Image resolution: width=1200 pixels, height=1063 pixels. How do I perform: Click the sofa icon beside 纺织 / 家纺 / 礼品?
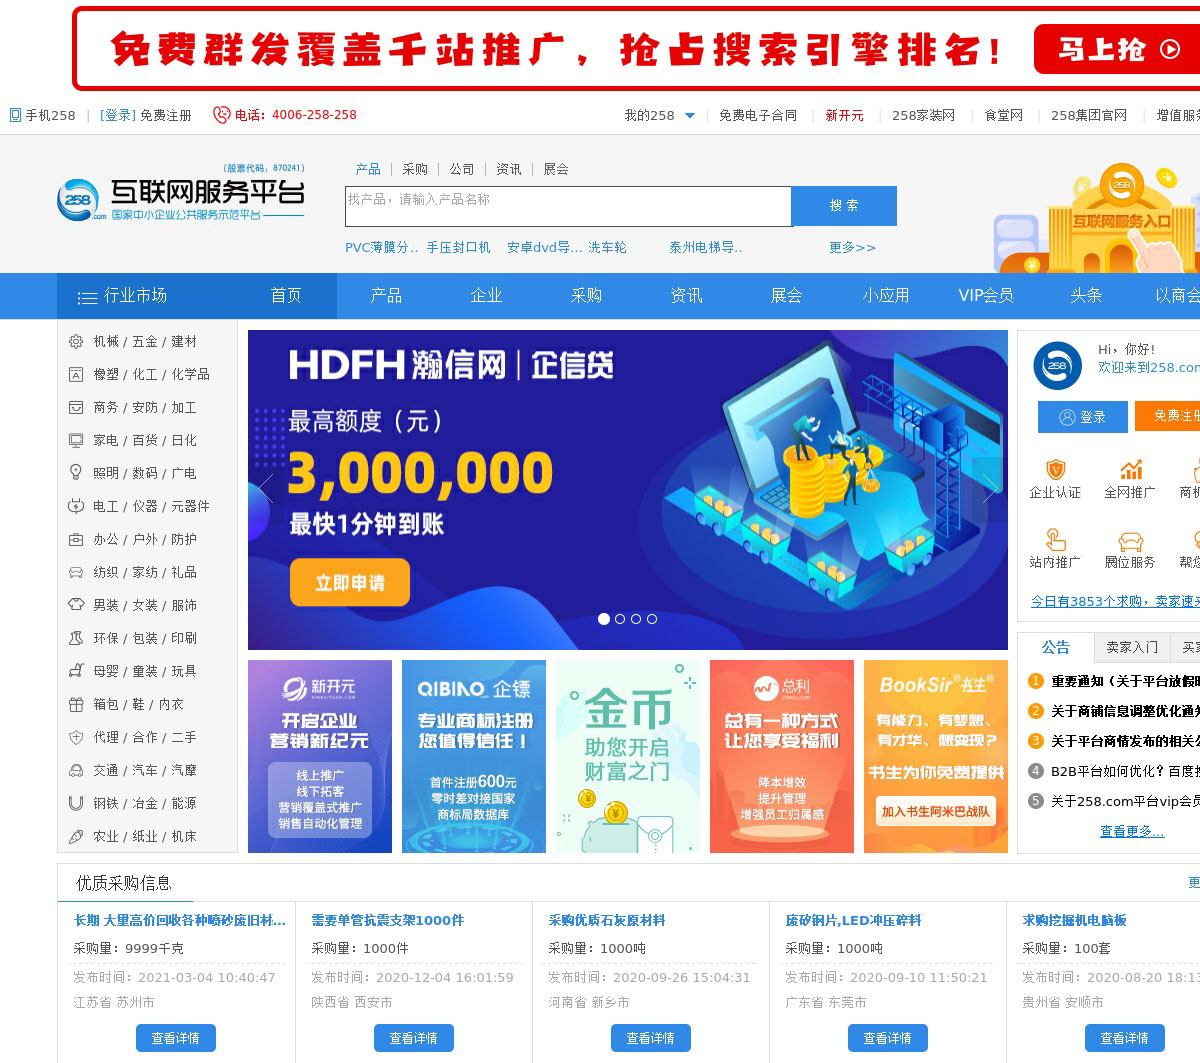click(76, 572)
